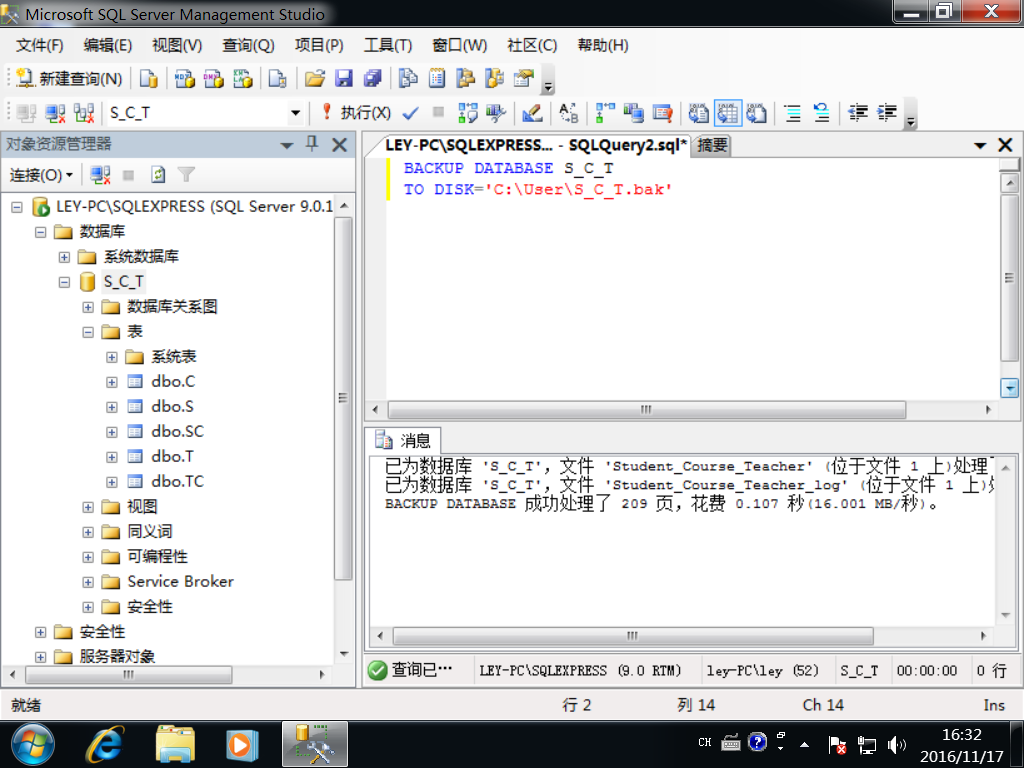
Task: Toggle Include Actual Execution Plan
Action: click(605, 113)
